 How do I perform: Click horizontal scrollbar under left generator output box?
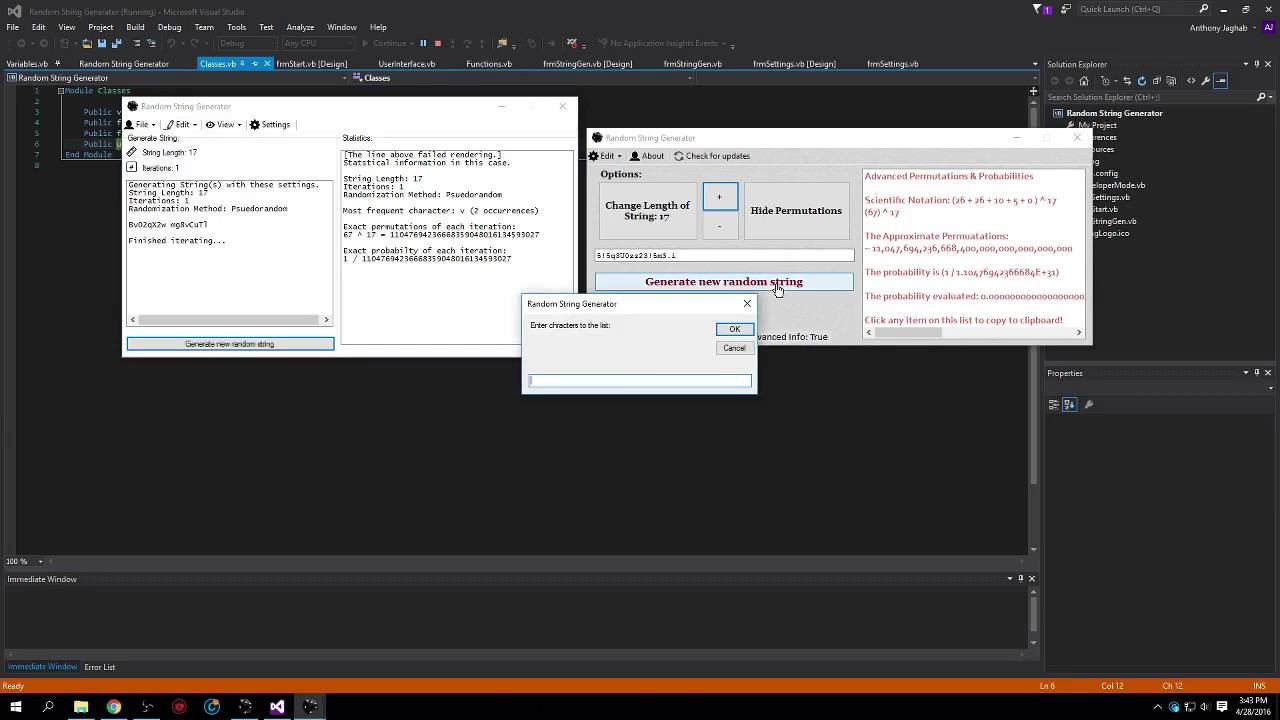[230, 320]
